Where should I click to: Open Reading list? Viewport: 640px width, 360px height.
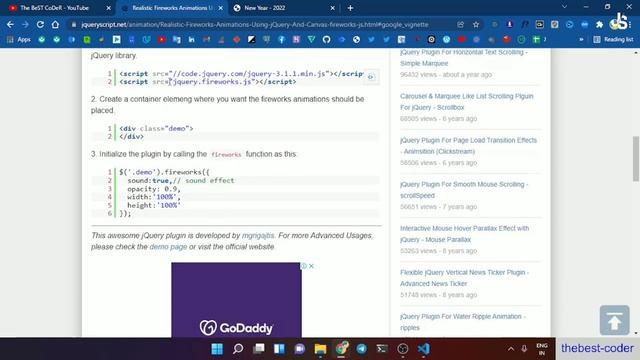coord(613,40)
